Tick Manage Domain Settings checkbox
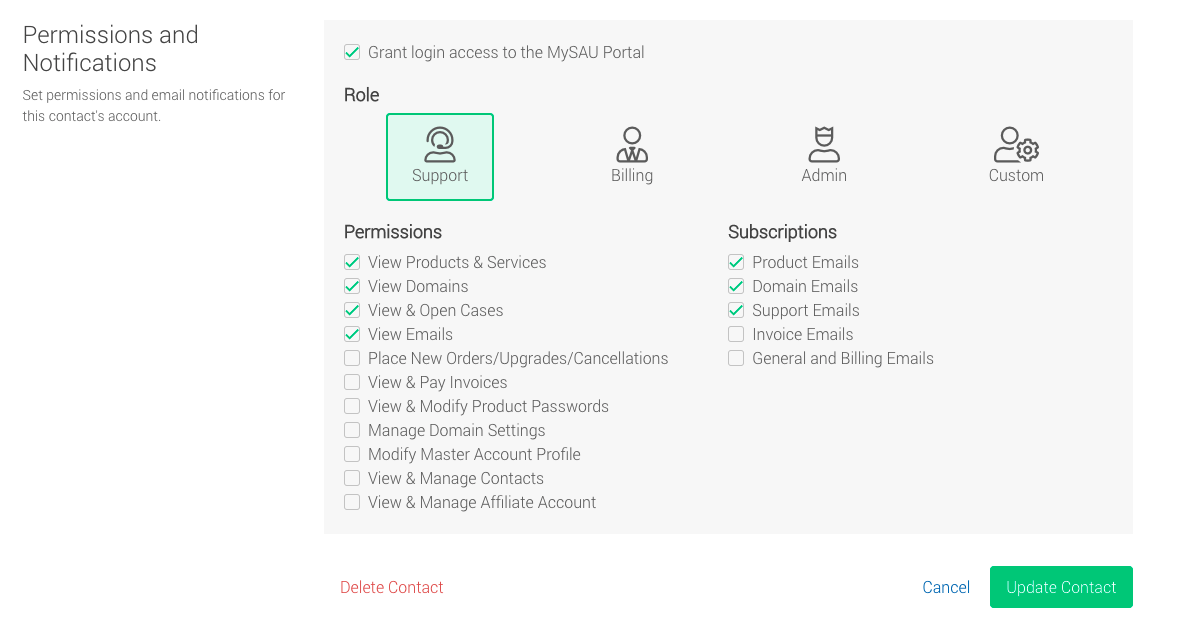This screenshot has height=635, width=1182. pos(352,430)
